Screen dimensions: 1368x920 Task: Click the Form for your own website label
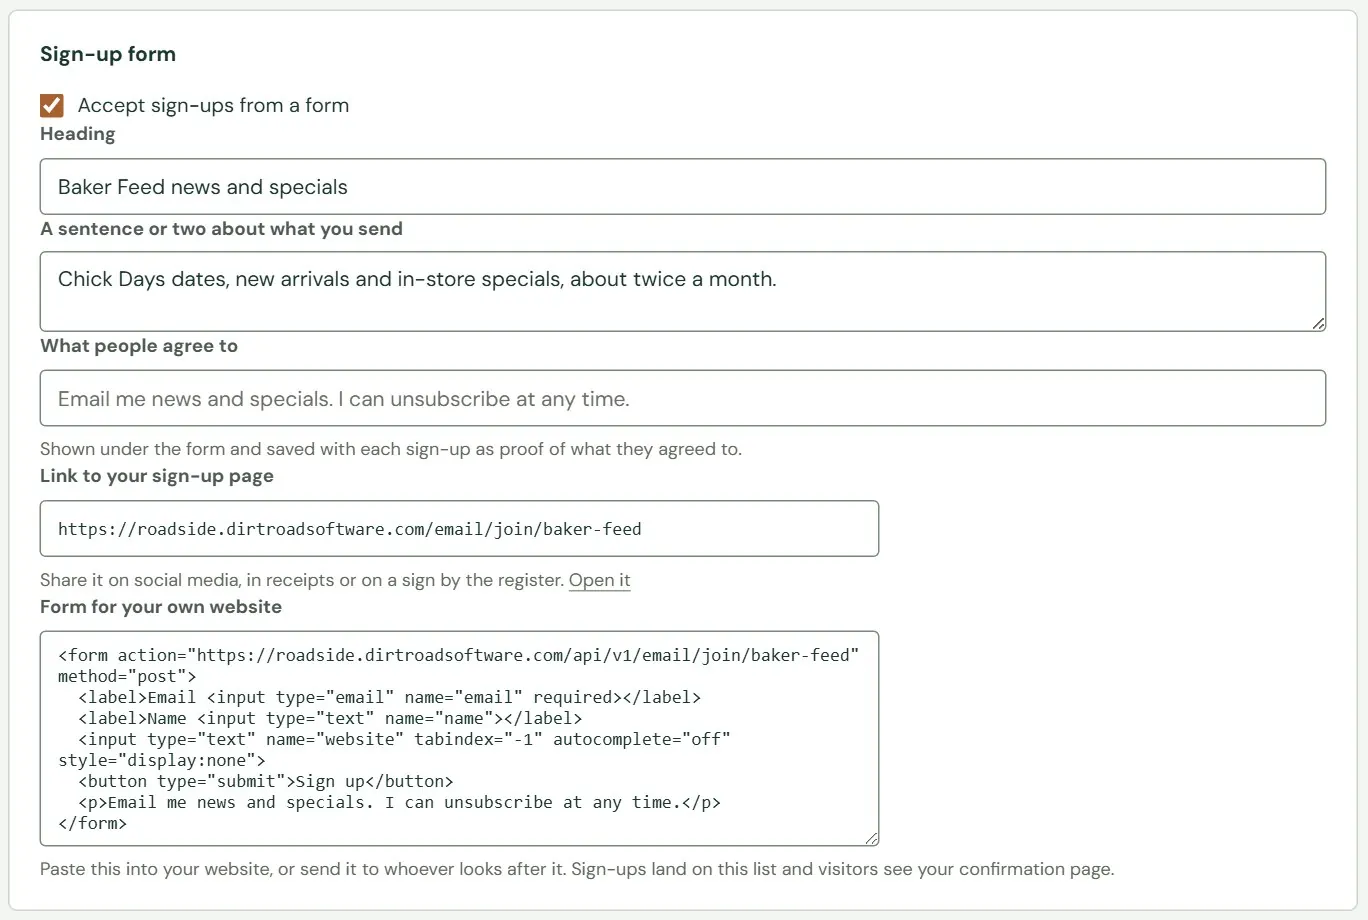tap(161, 607)
